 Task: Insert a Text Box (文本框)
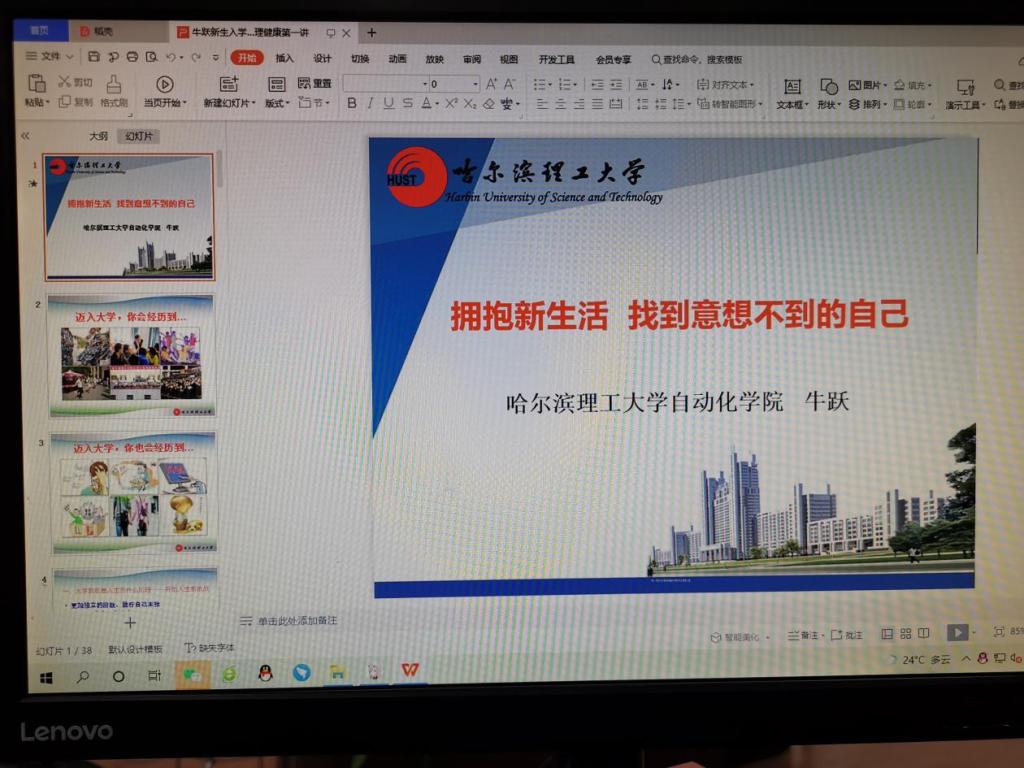click(x=792, y=87)
